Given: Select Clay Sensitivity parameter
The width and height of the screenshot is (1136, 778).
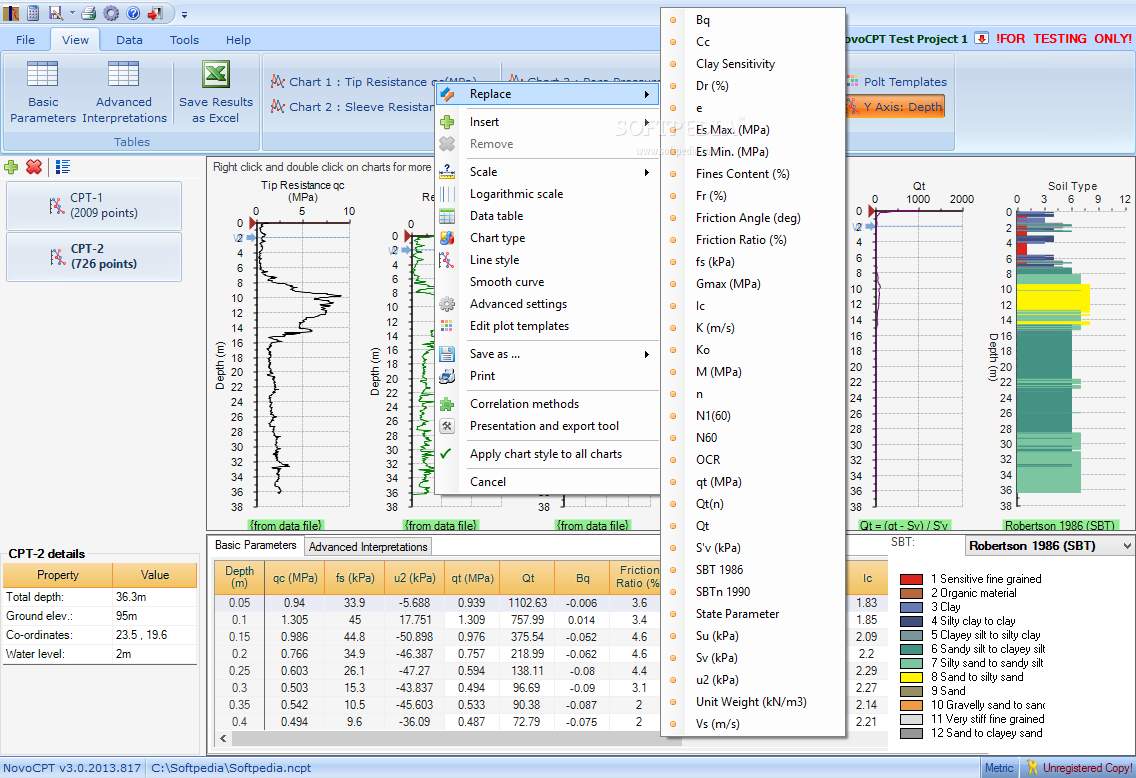Looking at the screenshot, I should tap(753, 64).
